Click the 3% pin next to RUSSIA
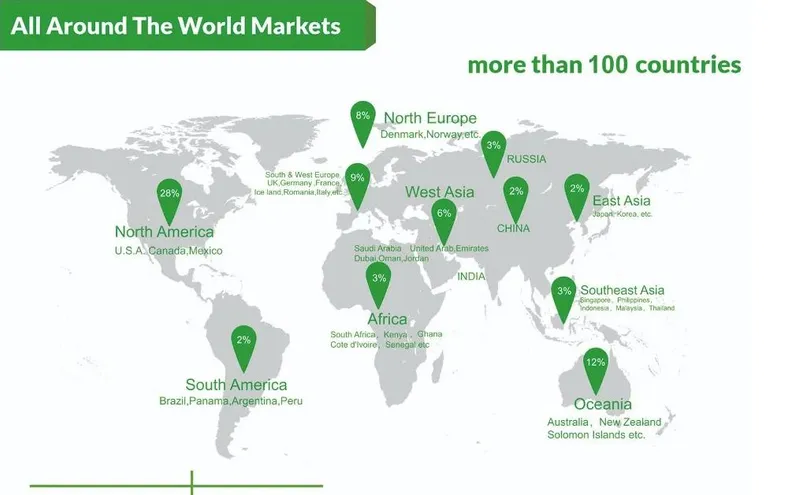The width and height of the screenshot is (799, 495). [x=493, y=148]
